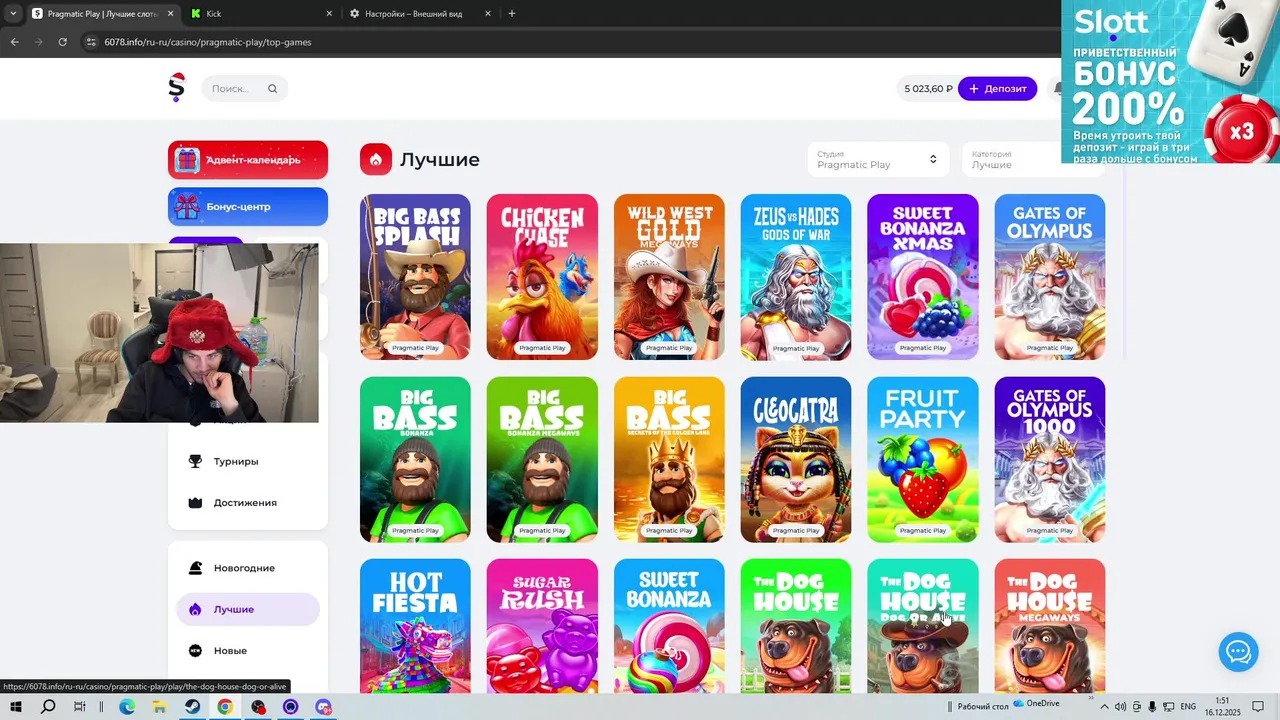Open Fruit Party game thumbnail
The image size is (1280, 720).
(923, 460)
